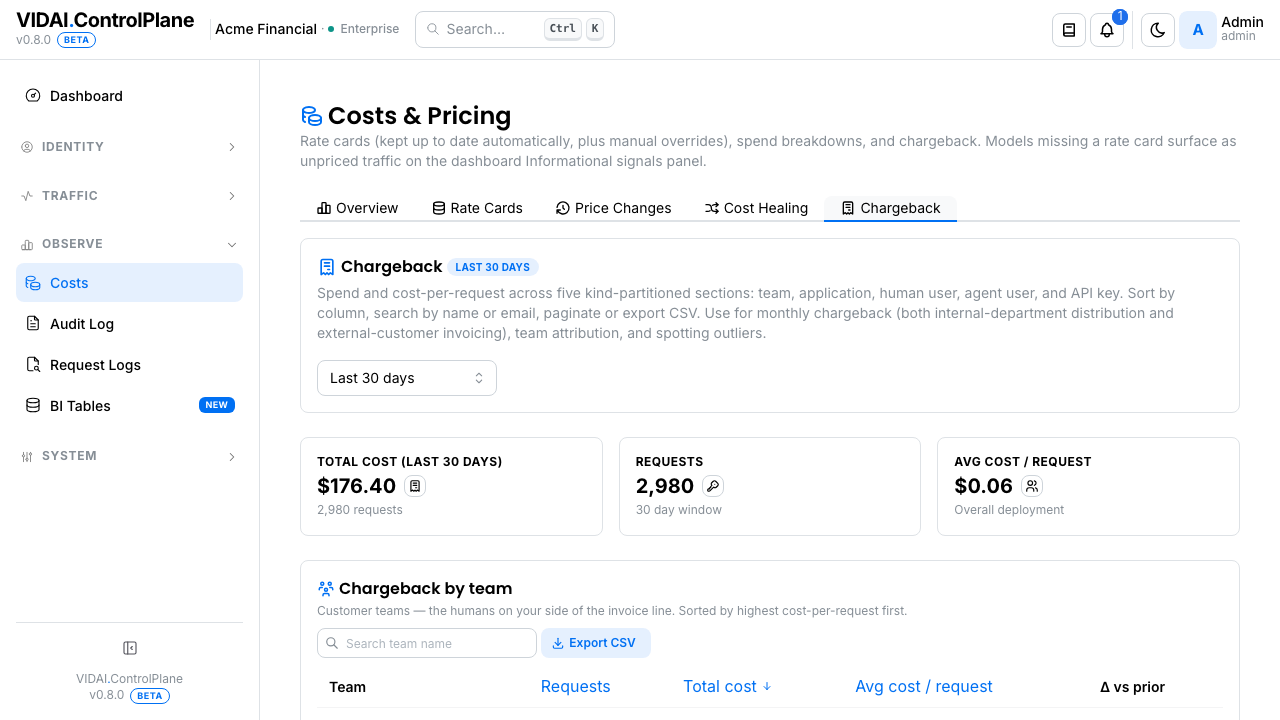Image resolution: width=1280 pixels, height=720 pixels.
Task: Open notifications bell icon
Action: click(x=1107, y=30)
